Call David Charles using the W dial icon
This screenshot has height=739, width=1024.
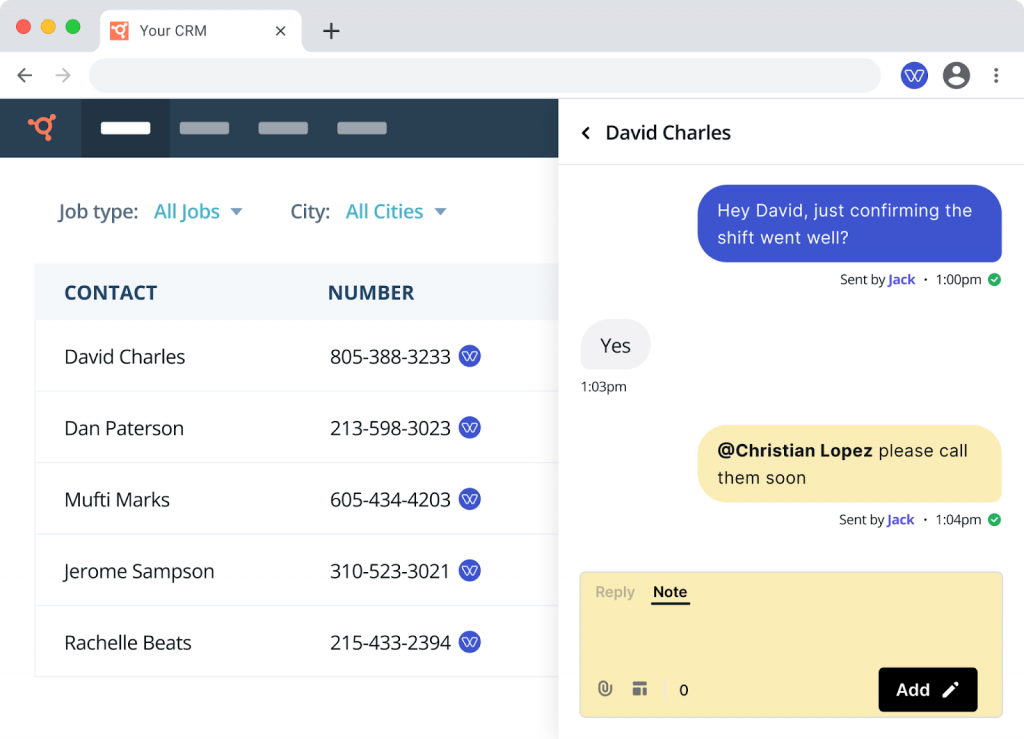[469, 356]
